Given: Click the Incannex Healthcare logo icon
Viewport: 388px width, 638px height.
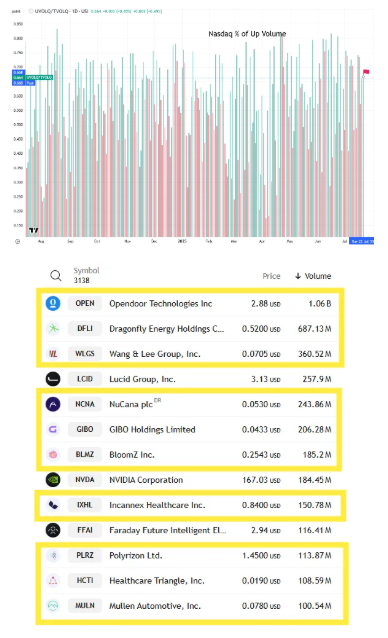Looking at the screenshot, I should tap(53, 505).
